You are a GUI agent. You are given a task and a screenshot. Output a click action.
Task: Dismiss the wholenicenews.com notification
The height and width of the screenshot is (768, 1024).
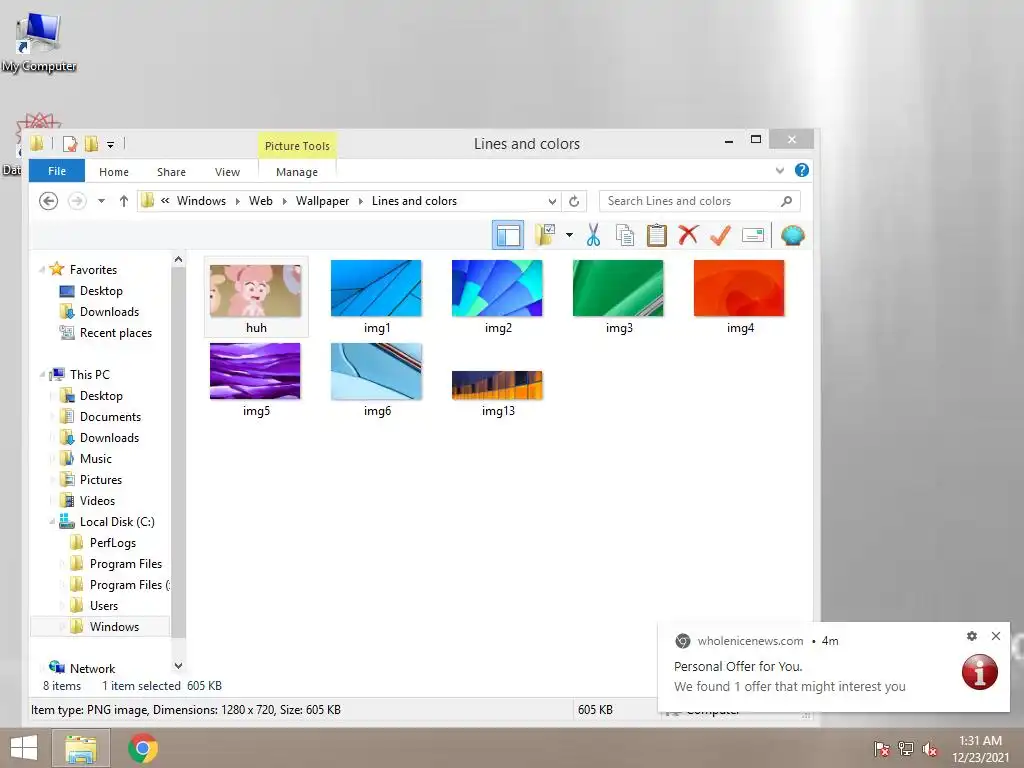coord(996,636)
